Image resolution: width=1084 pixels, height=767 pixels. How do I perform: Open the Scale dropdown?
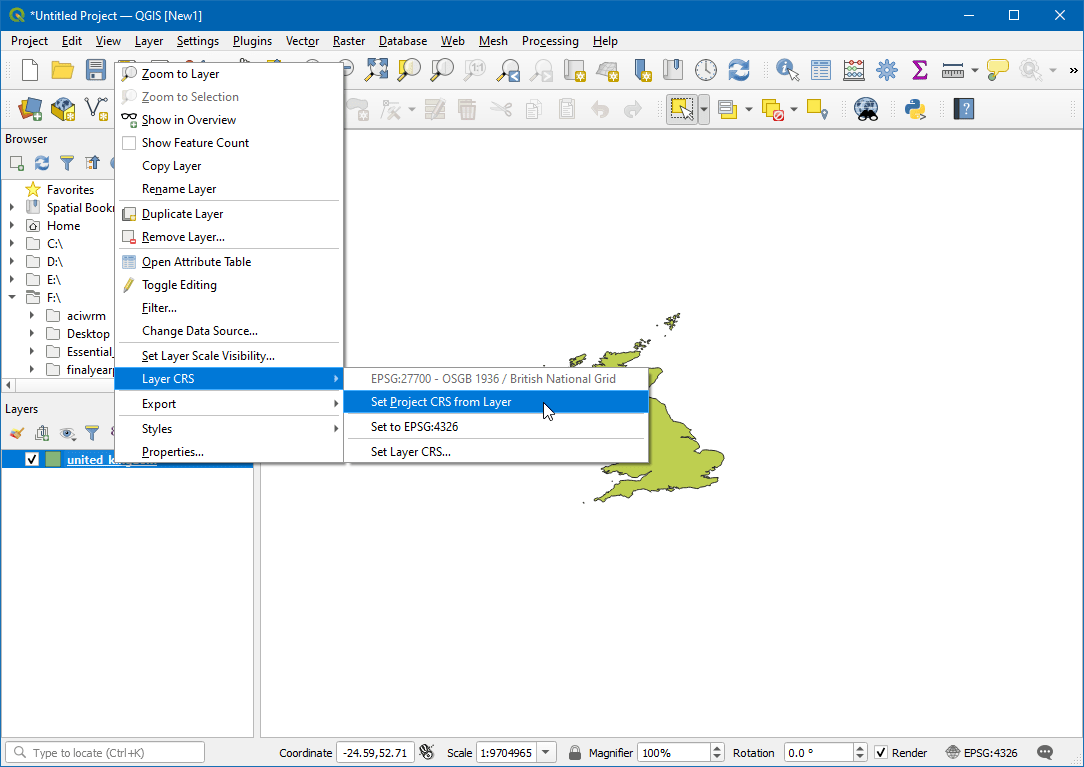click(x=545, y=752)
